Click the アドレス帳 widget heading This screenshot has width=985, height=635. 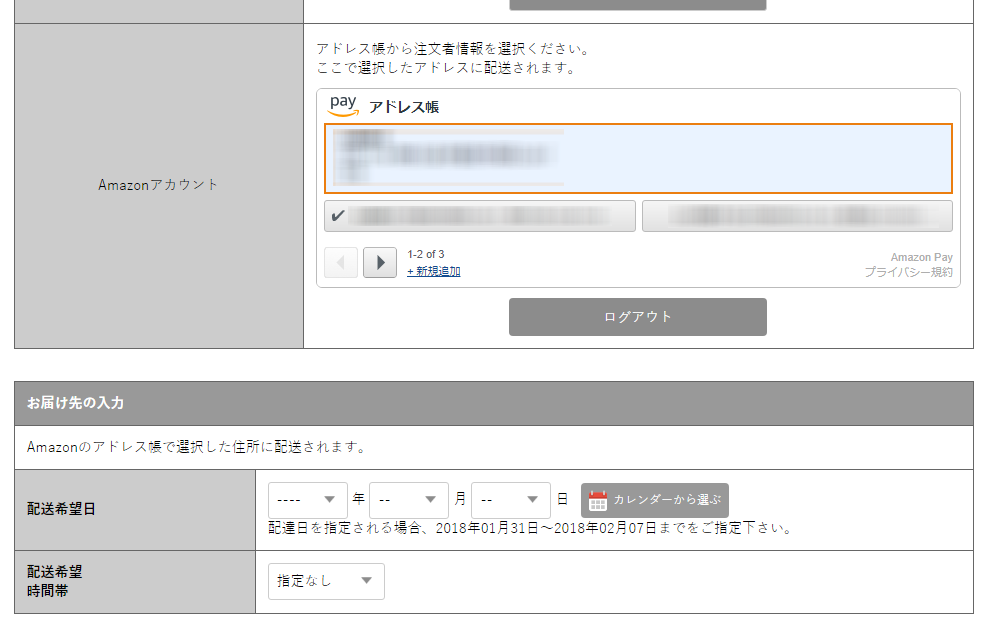pos(404,107)
